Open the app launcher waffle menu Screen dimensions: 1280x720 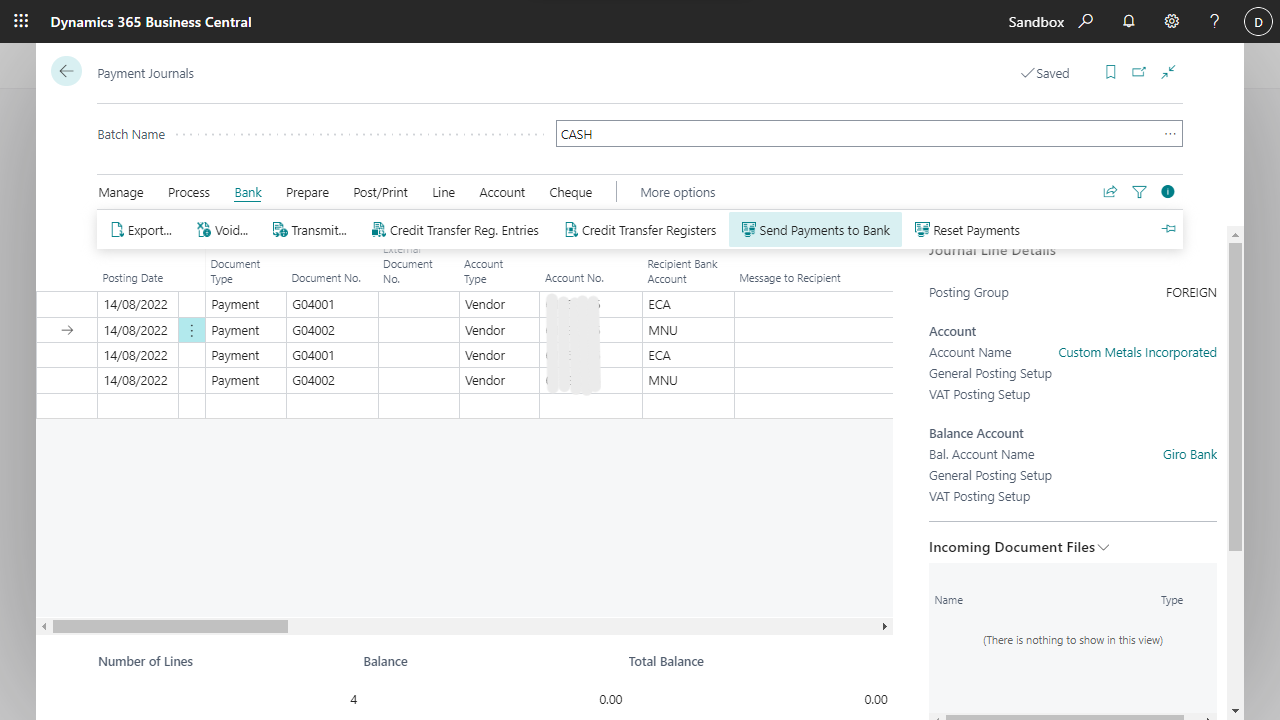(x=21, y=21)
